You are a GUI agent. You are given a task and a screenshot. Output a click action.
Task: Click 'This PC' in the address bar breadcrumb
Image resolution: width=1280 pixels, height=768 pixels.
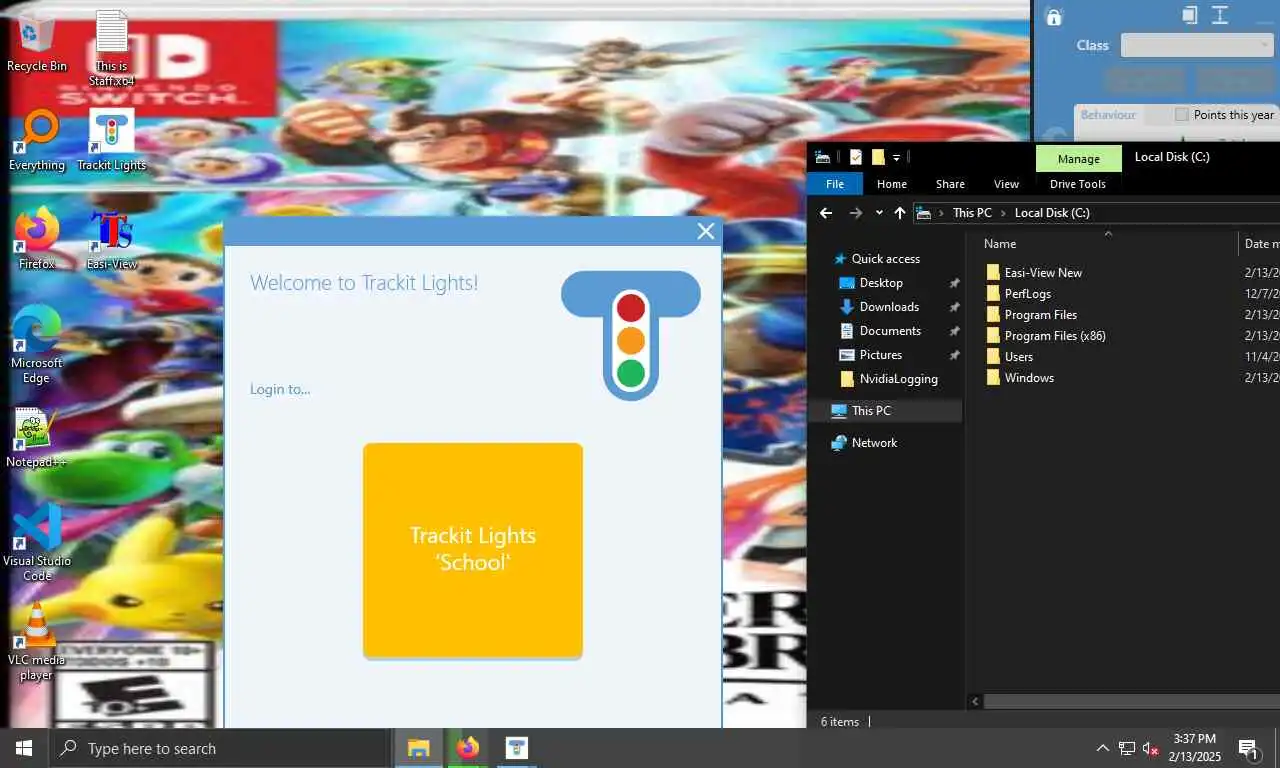click(972, 213)
